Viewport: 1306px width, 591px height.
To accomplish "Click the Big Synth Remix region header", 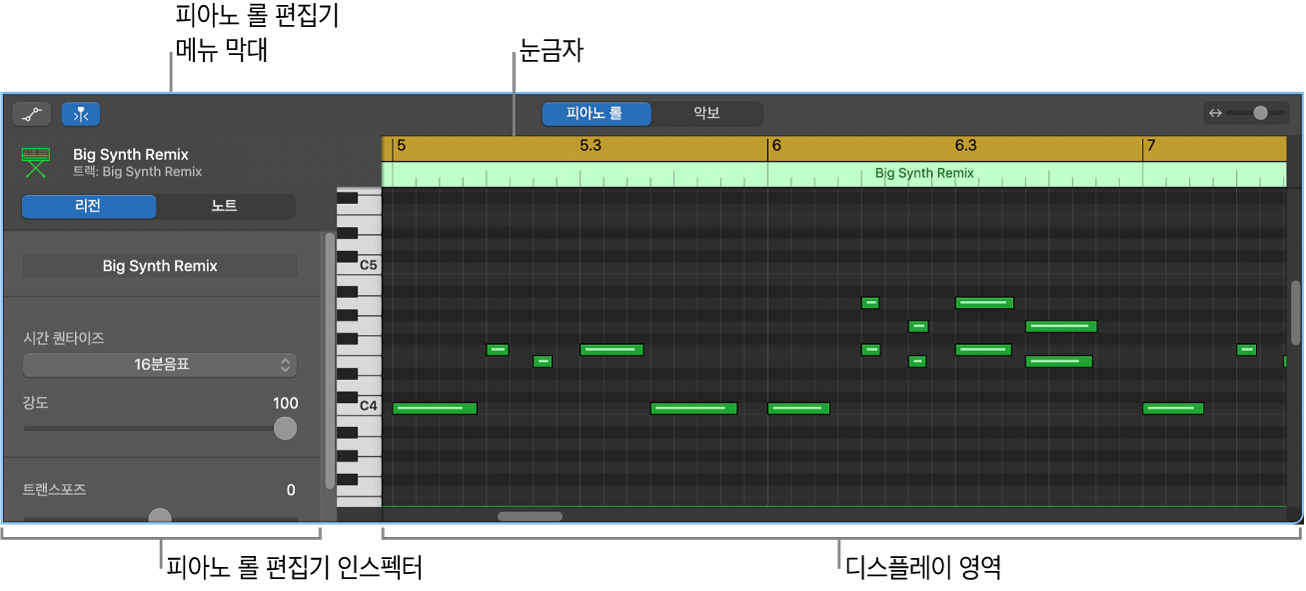I will [x=924, y=174].
